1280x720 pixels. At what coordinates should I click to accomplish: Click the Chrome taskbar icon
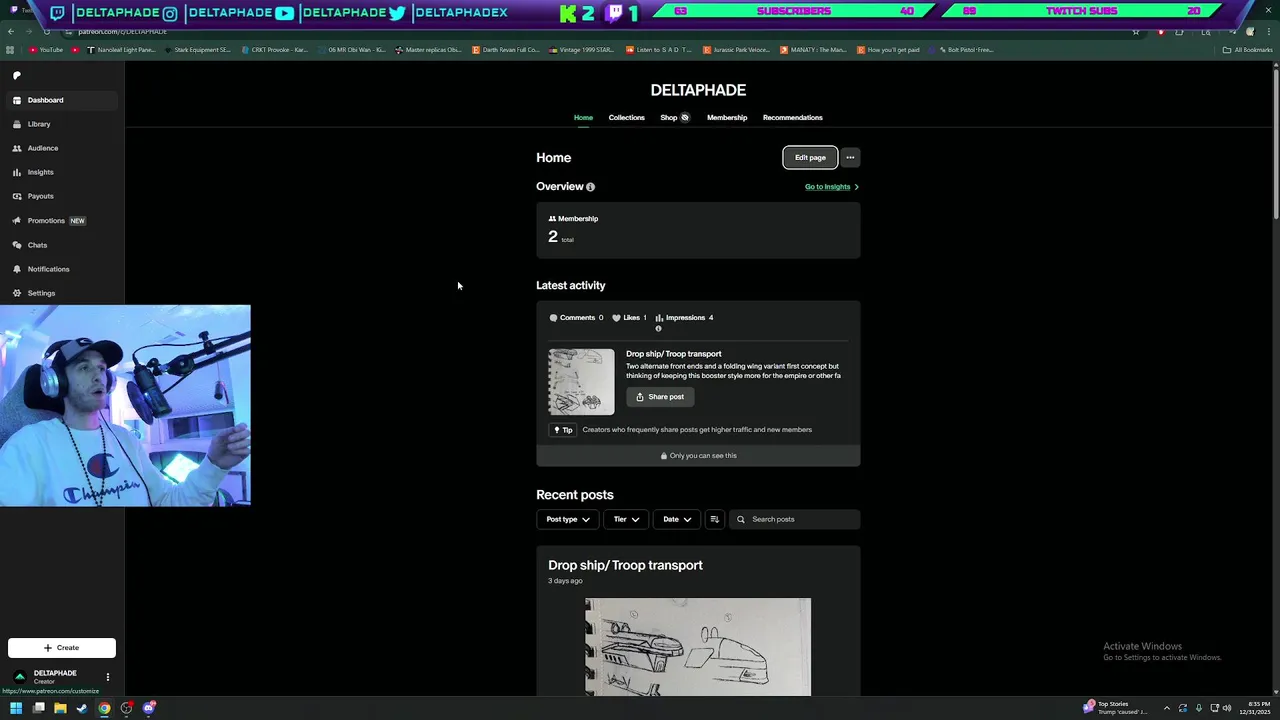pyautogui.click(x=104, y=708)
